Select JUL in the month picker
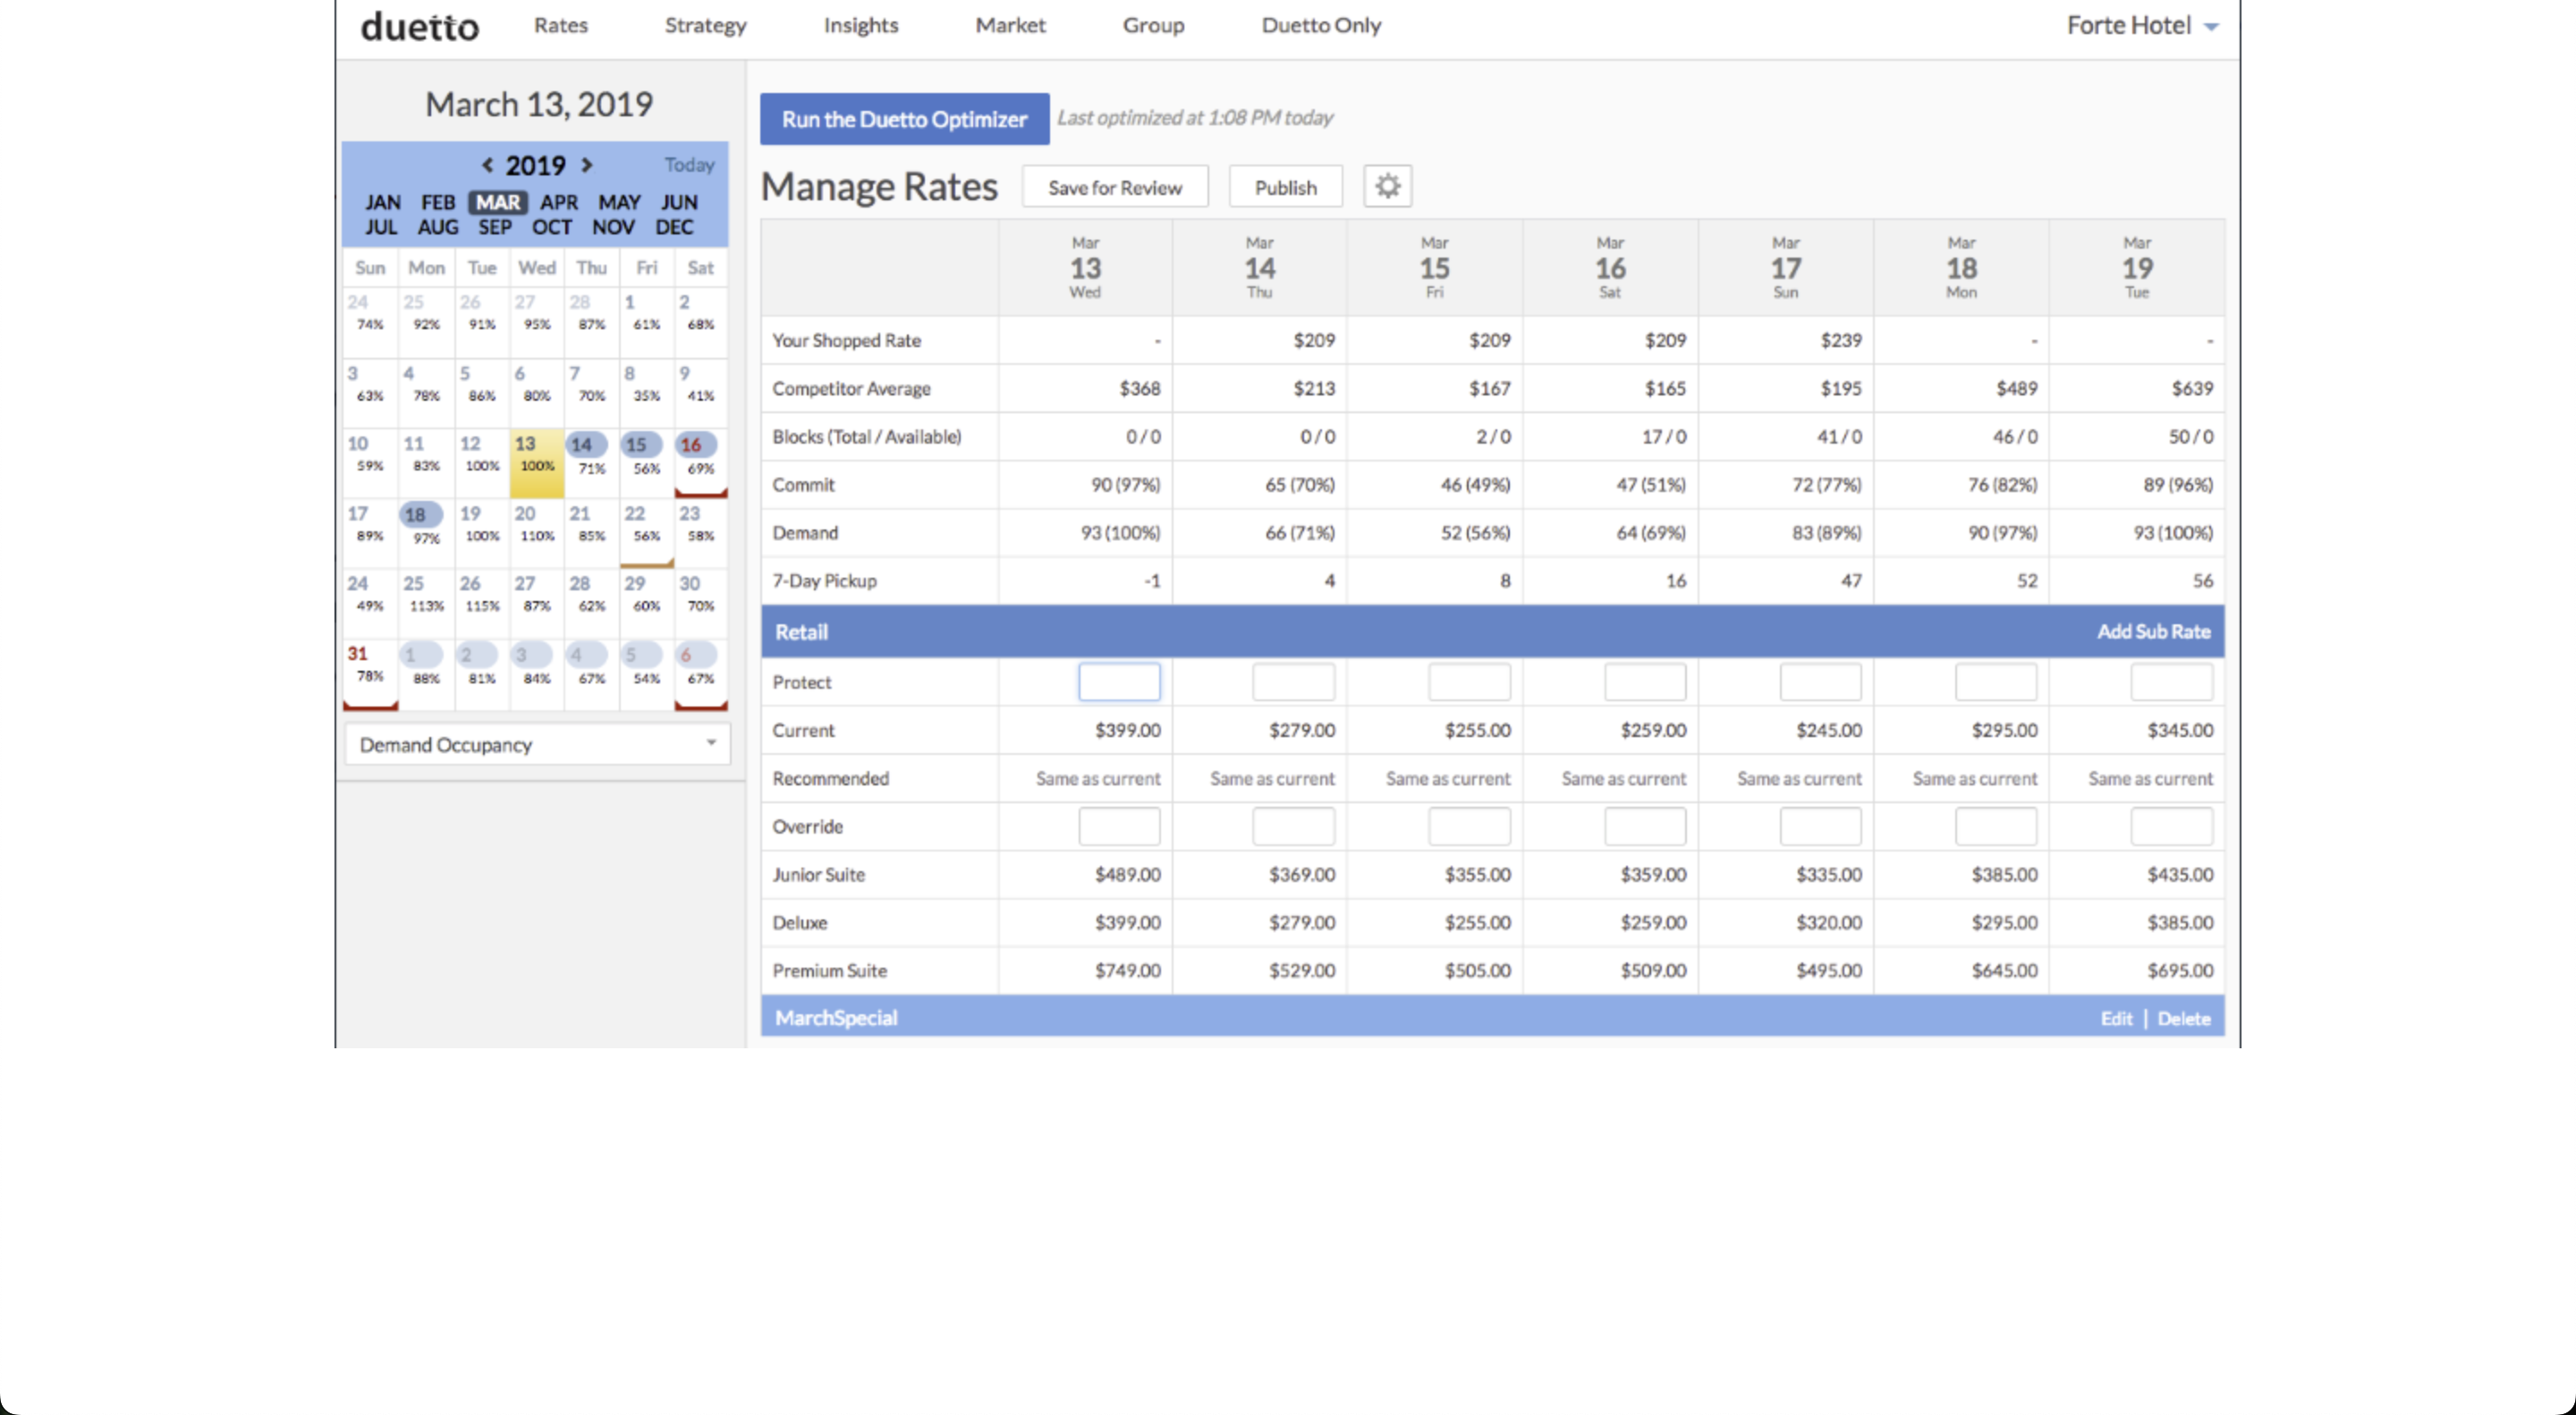This screenshot has height=1415, width=2576. (381, 227)
